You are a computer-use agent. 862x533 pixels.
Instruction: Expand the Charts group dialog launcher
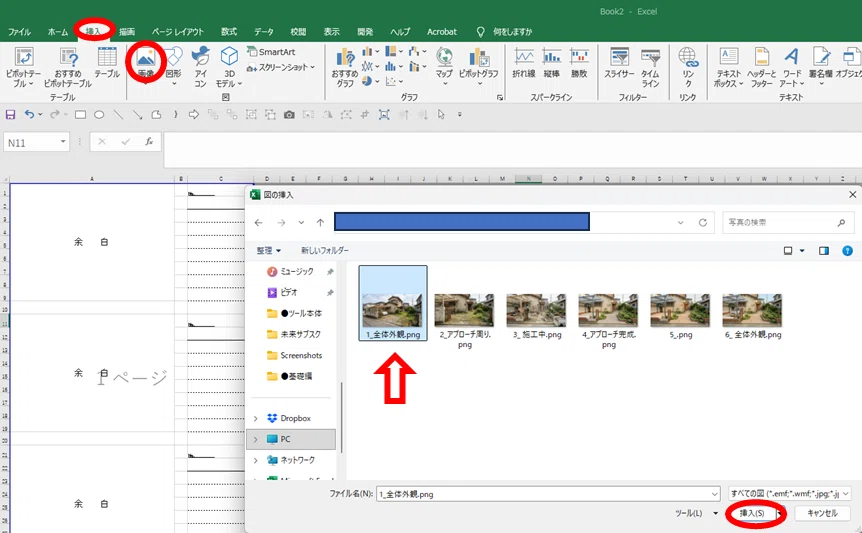pos(500,97)
